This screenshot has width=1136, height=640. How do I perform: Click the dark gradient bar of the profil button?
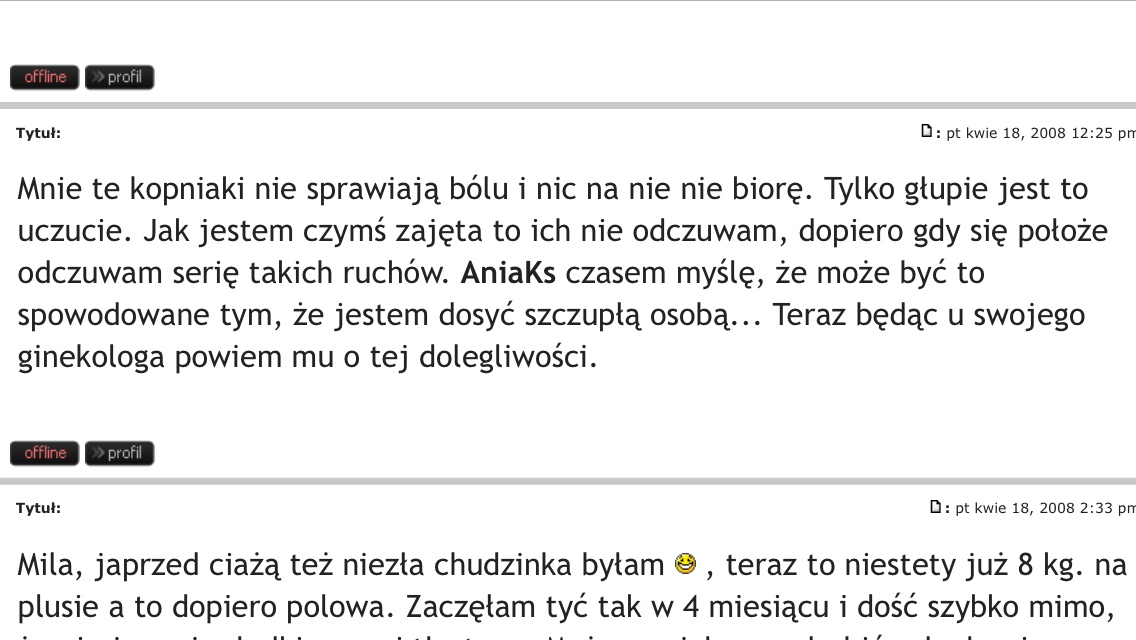pos(119,77)
